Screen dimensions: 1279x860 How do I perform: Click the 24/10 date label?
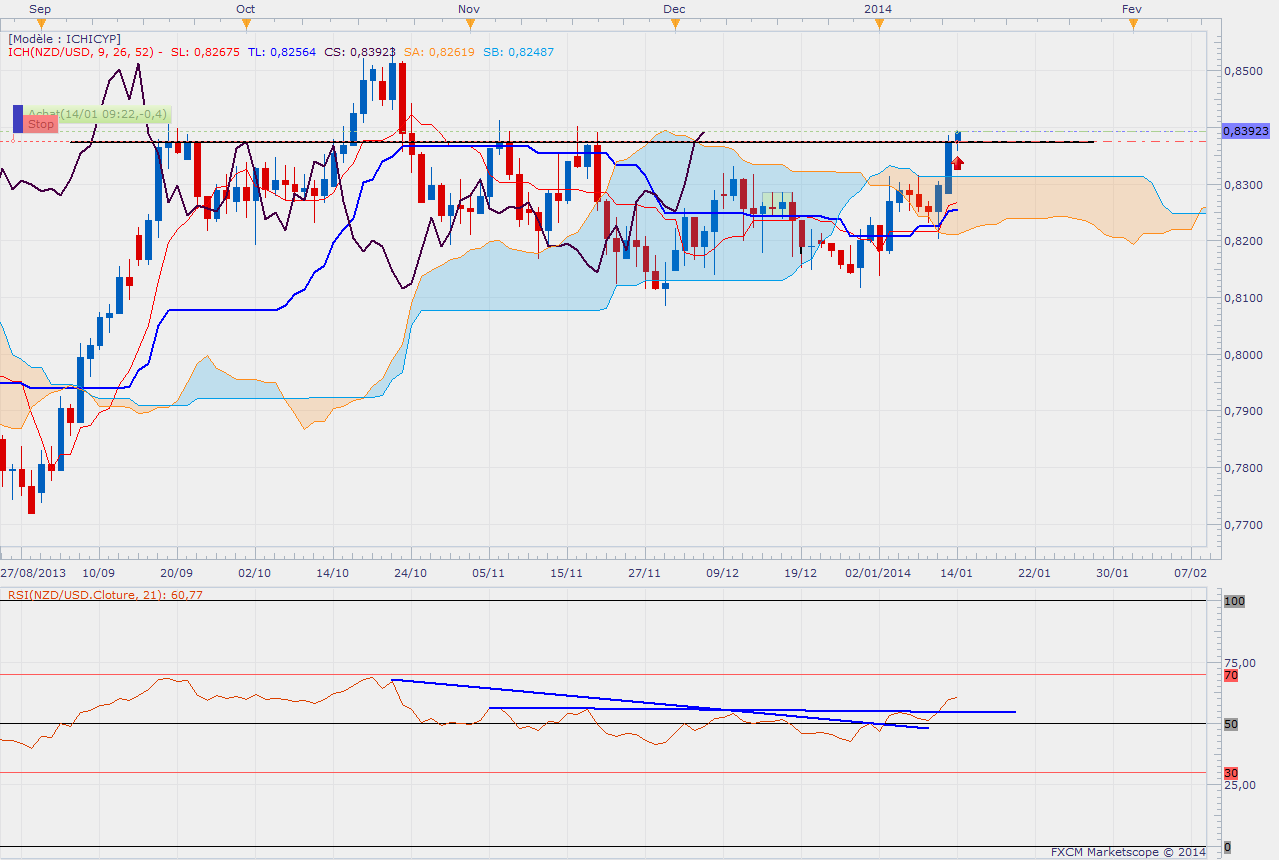click(411, 573)
